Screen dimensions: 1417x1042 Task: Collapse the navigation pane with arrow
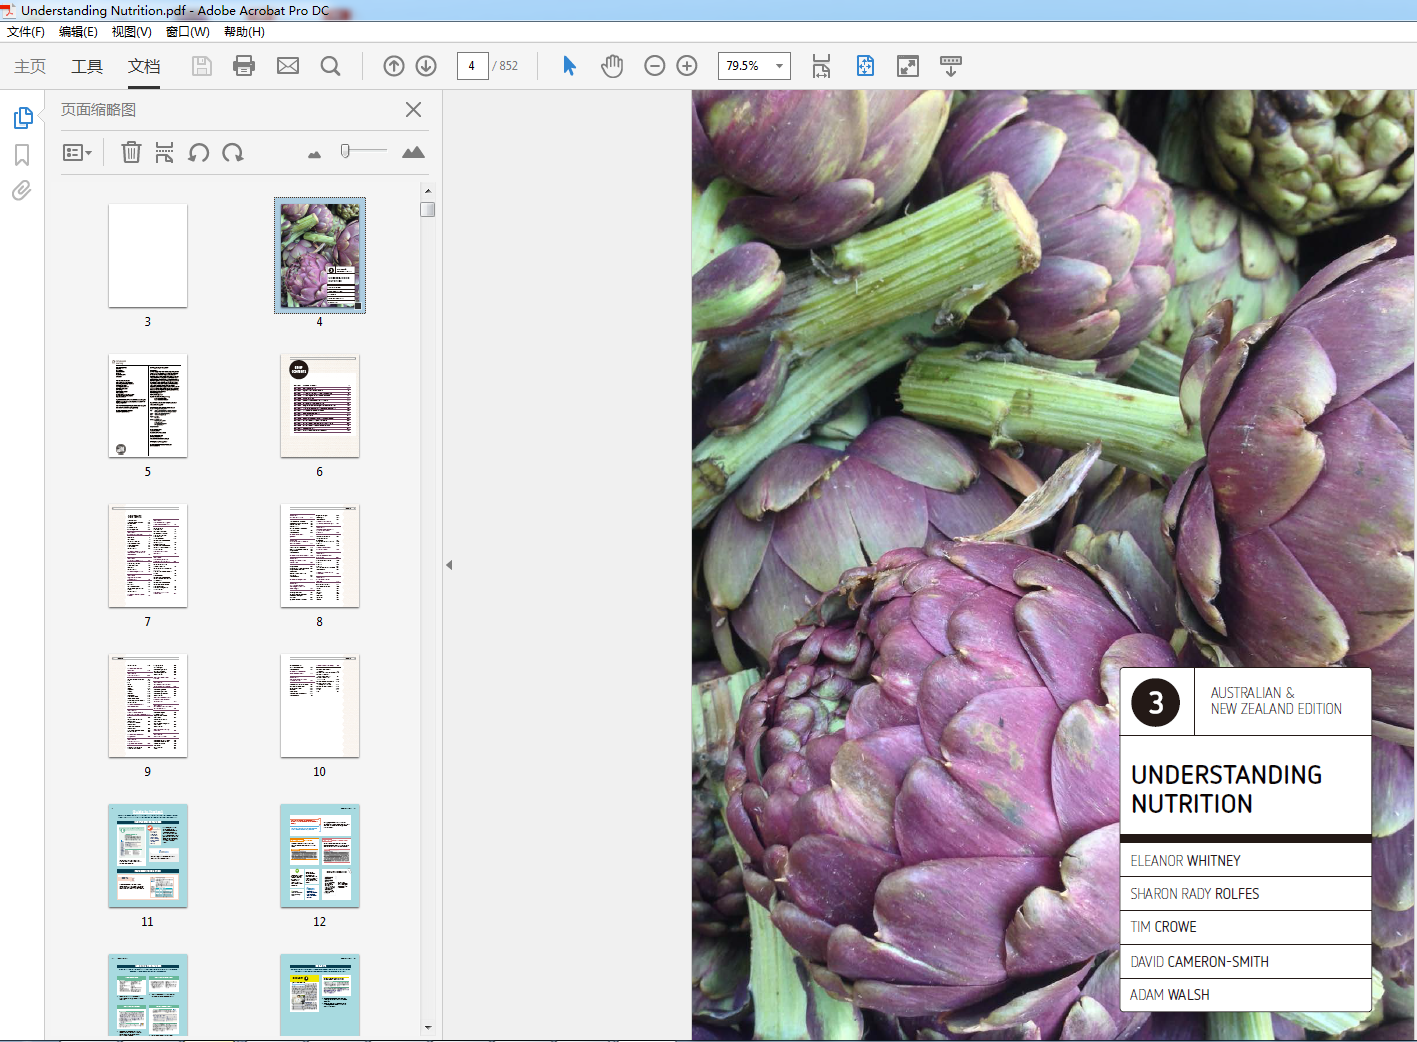click(x=449, y=565)
